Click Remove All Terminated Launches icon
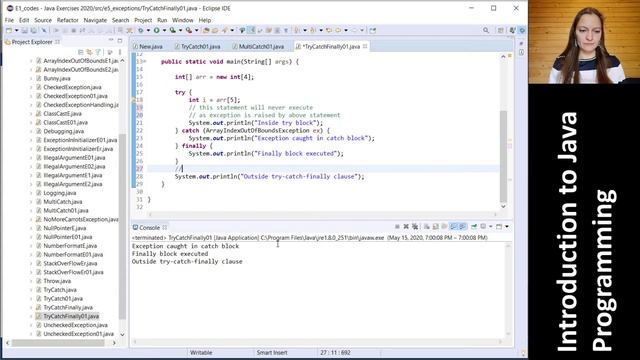 pyautogui.click(x=415, y=227)
